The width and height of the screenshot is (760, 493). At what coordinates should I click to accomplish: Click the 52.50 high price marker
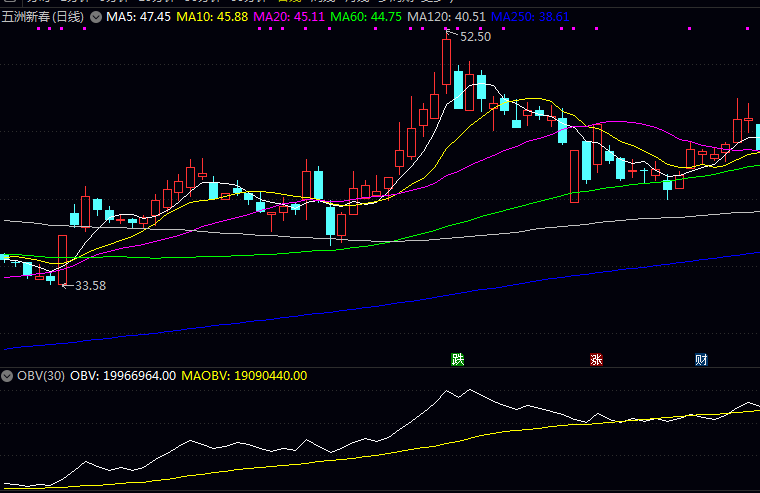[475, 37]
